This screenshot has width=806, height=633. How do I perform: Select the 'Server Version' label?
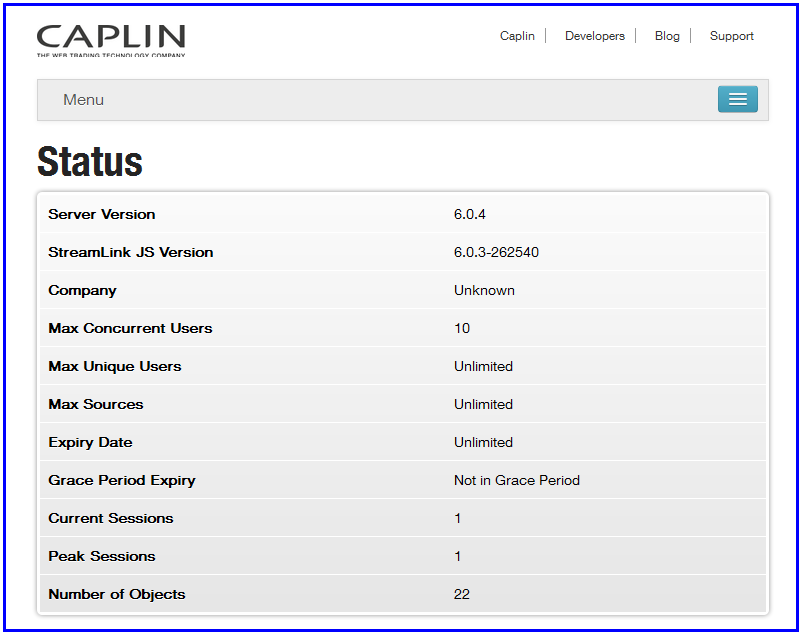coord(101,214)
